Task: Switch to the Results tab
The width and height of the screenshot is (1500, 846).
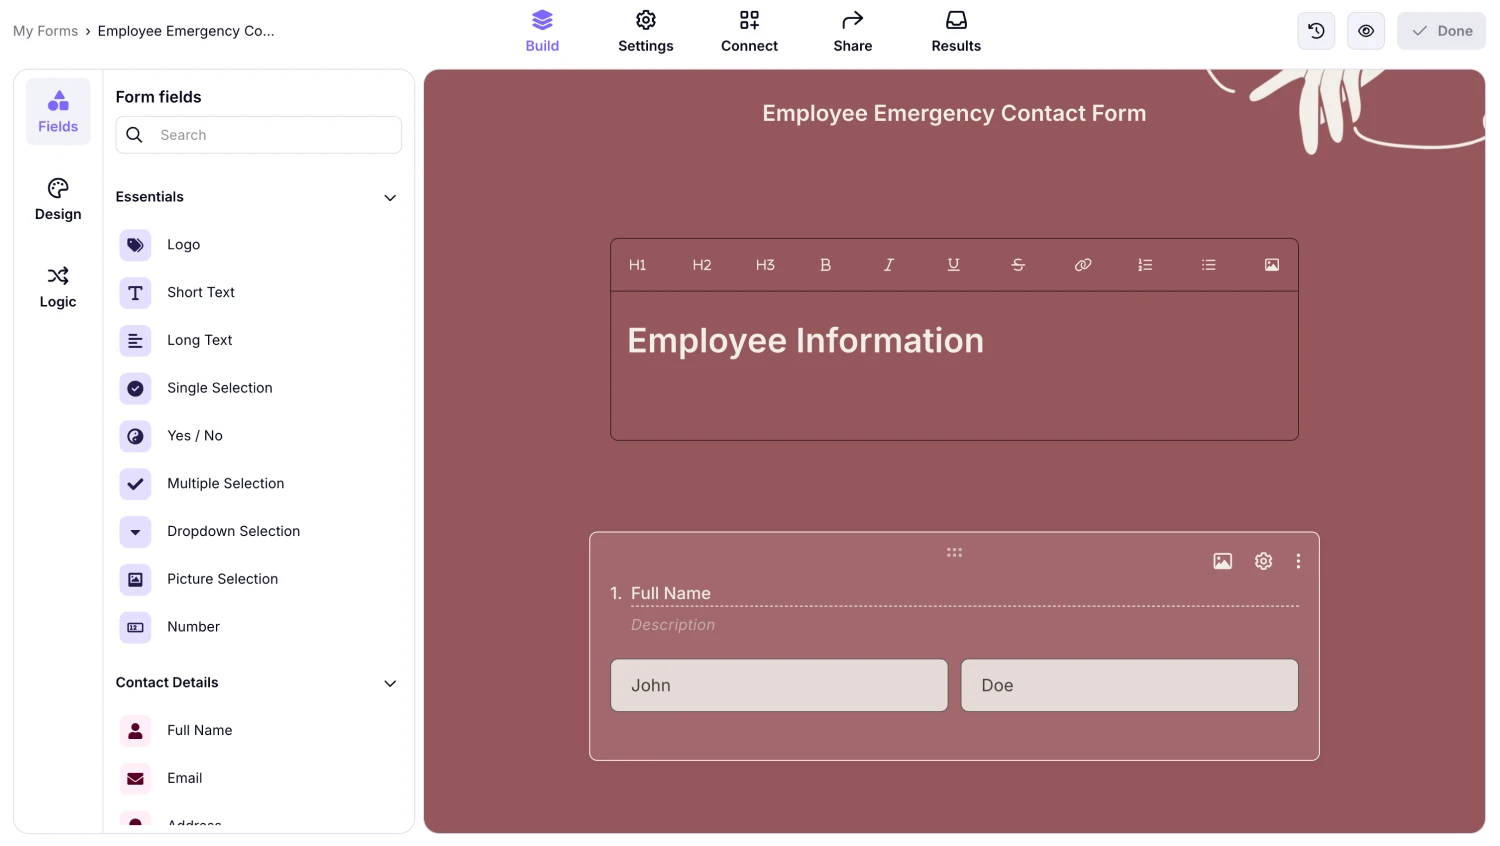Action: [955, 31]
